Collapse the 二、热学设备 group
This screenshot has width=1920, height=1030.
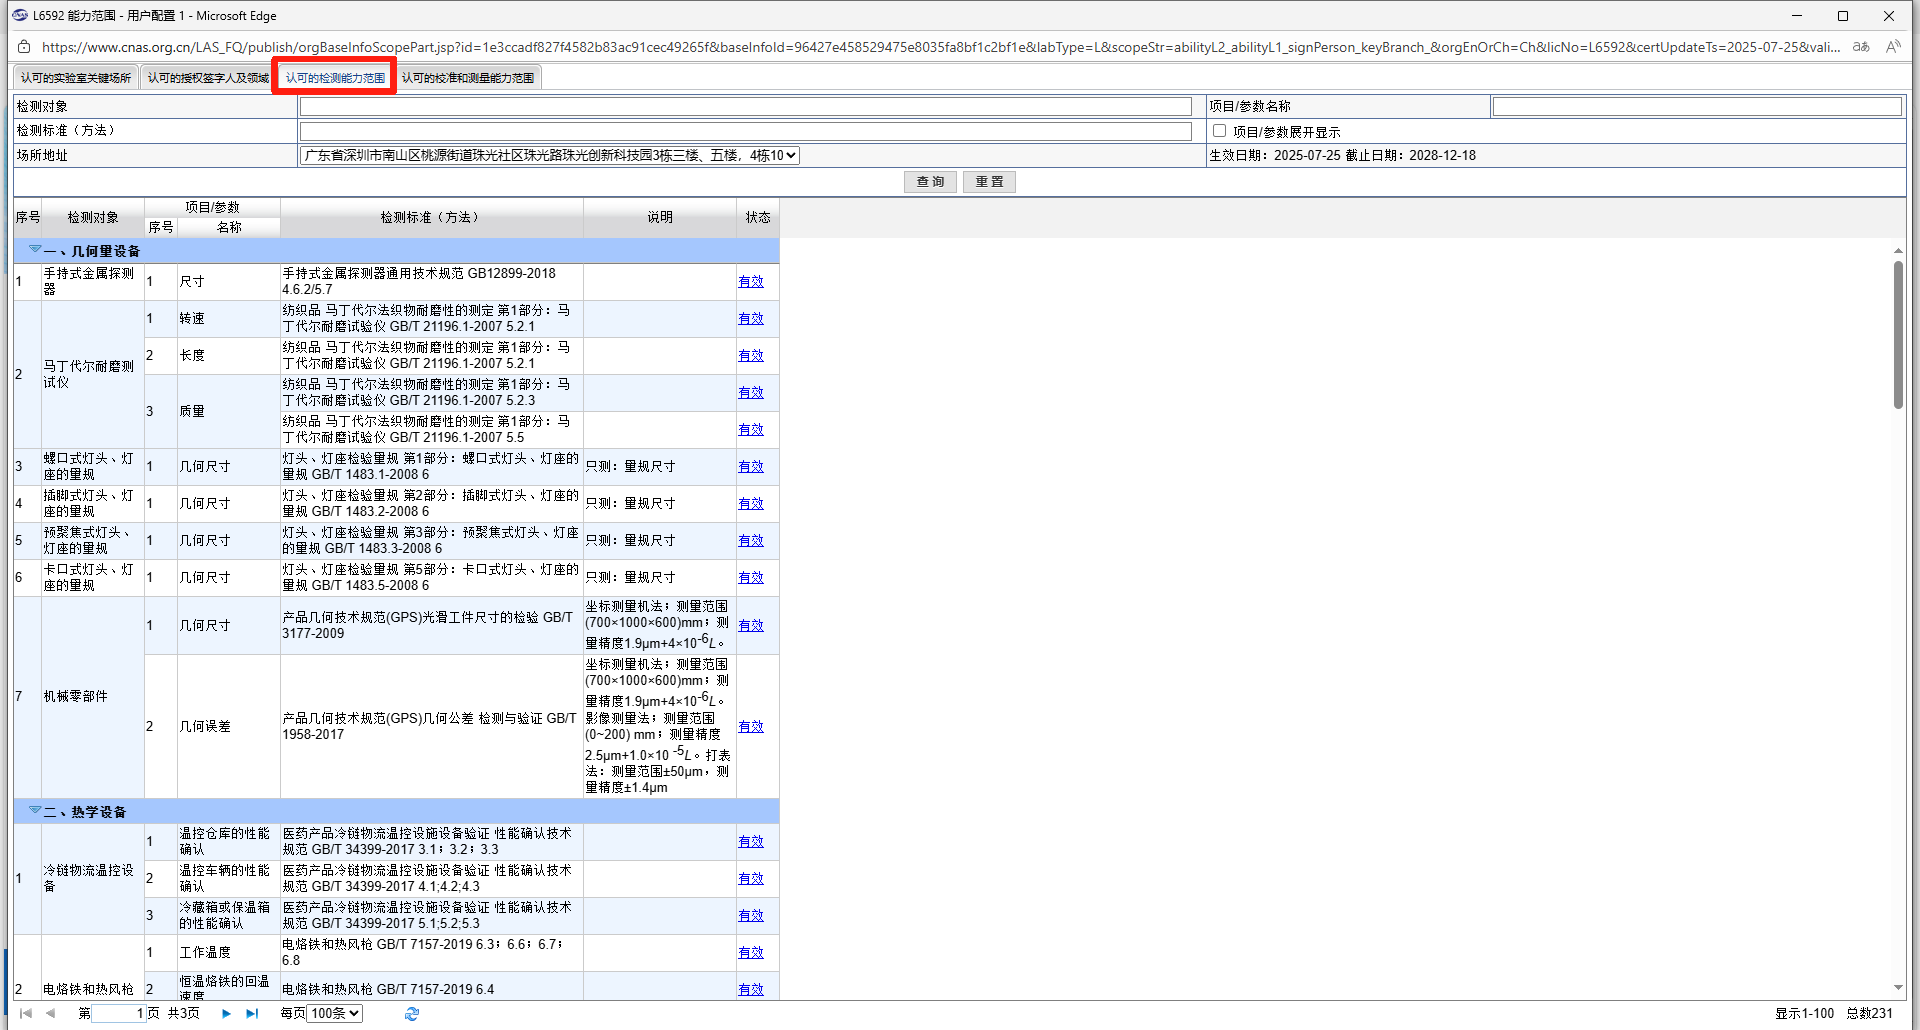click(35, 811)
